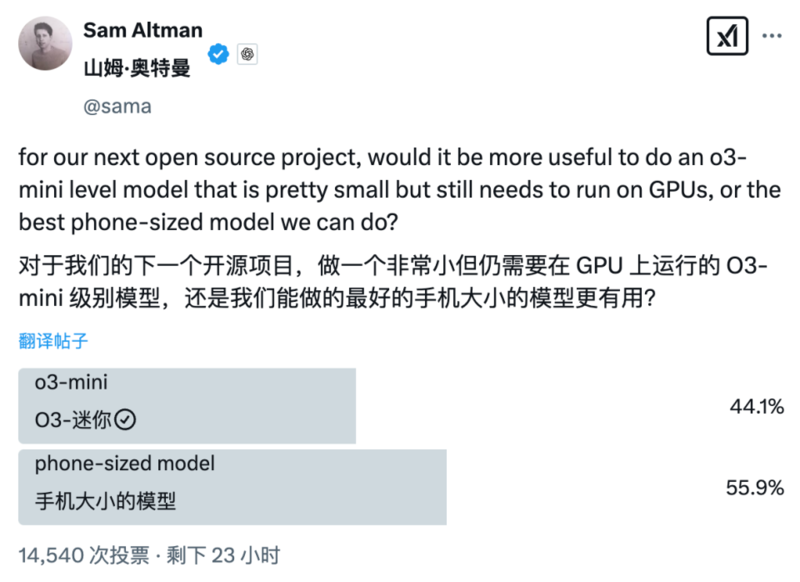800x582 pixels.
Task: Click the 55.9% poll result percentage
Action: point(755,488)
